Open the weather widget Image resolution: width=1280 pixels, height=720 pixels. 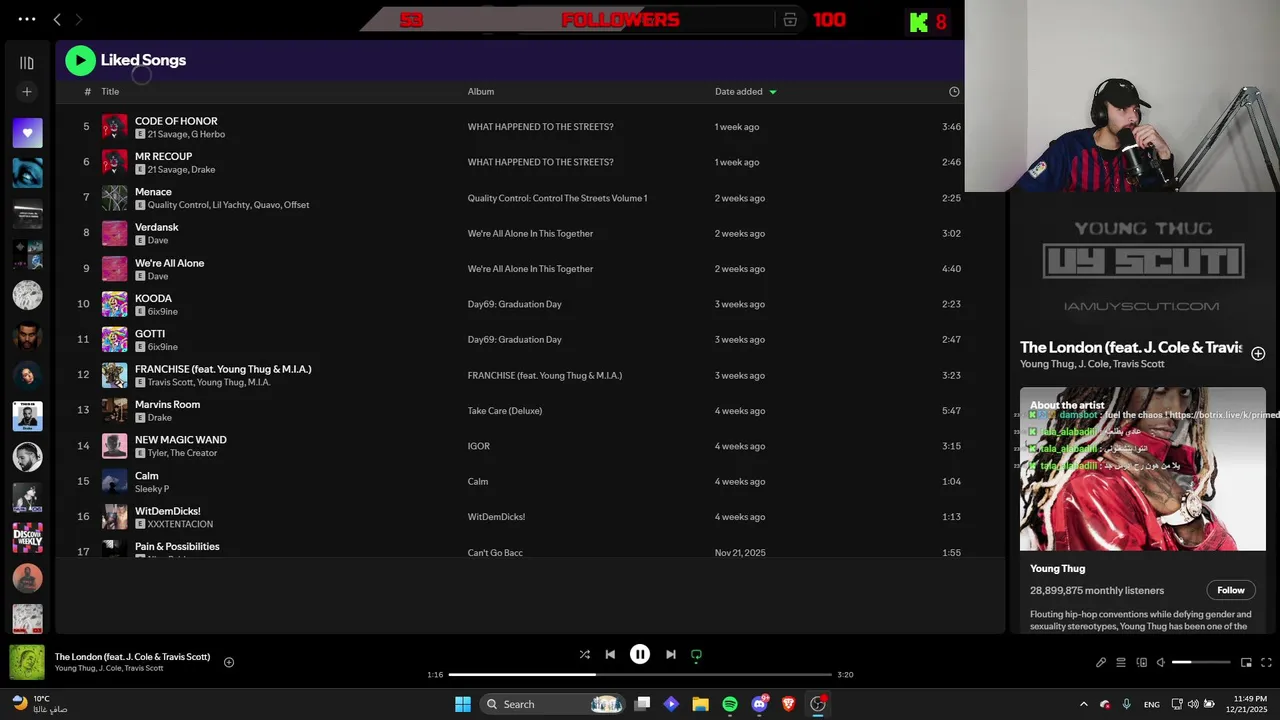tap(40, 704)
